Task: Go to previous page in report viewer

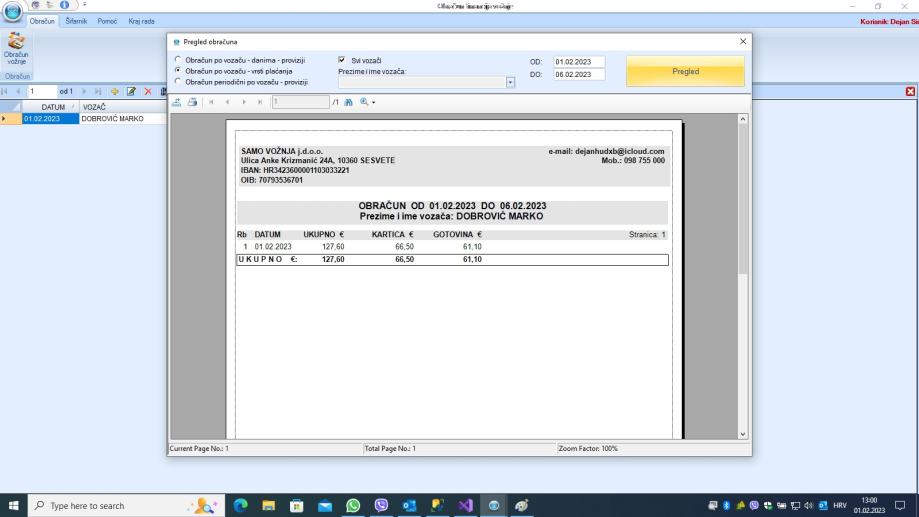Action: point(227,102)
